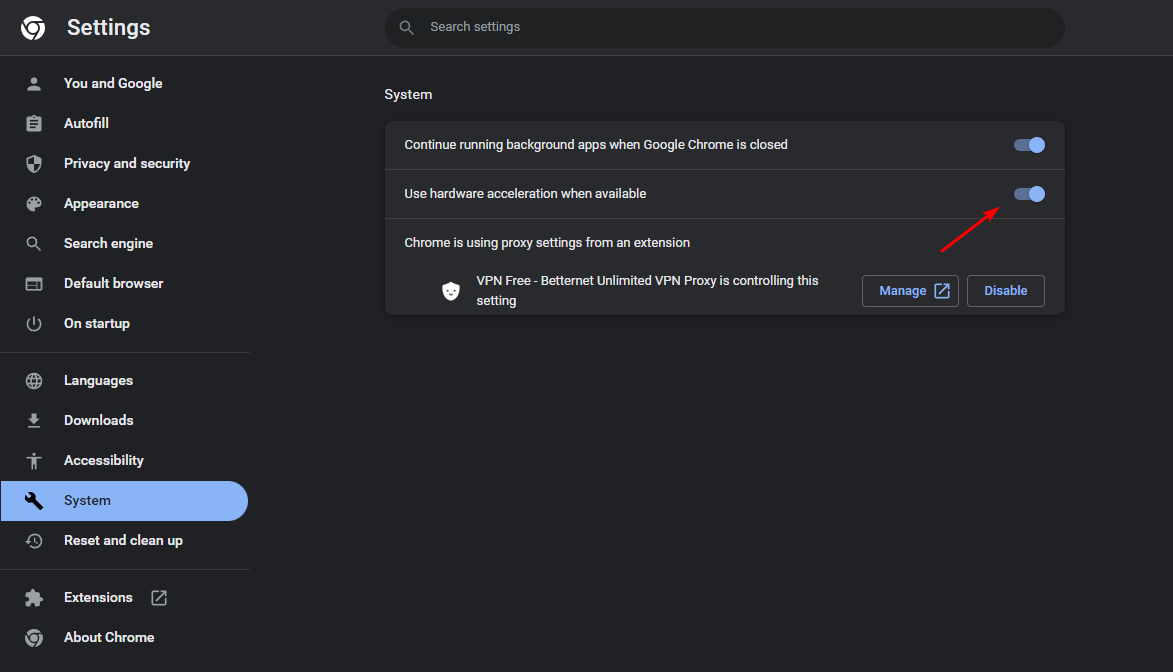
Task: Click the restore clock icon for Reset
Action: click(34, 541)
